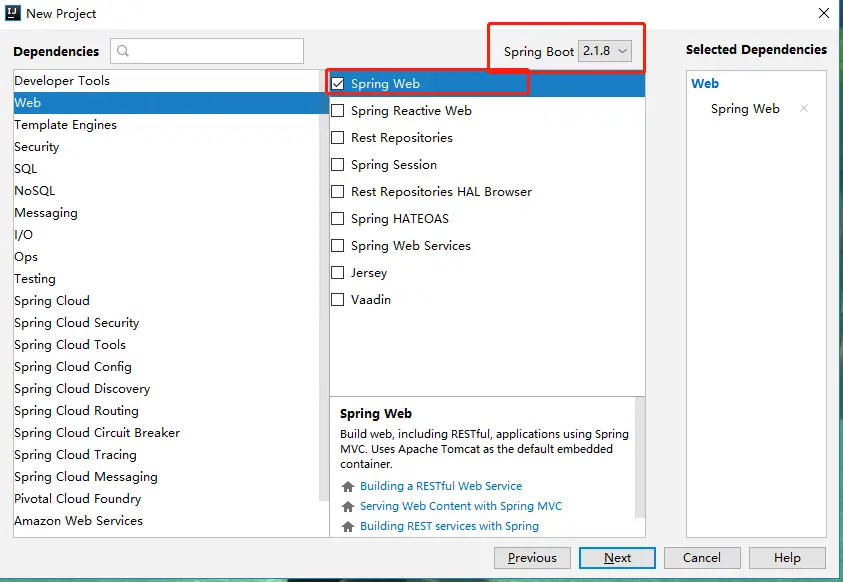Viewport: 843px width, 582px height.
Task: Focus the Dependencies search field
Action: (x=207, y=51)
